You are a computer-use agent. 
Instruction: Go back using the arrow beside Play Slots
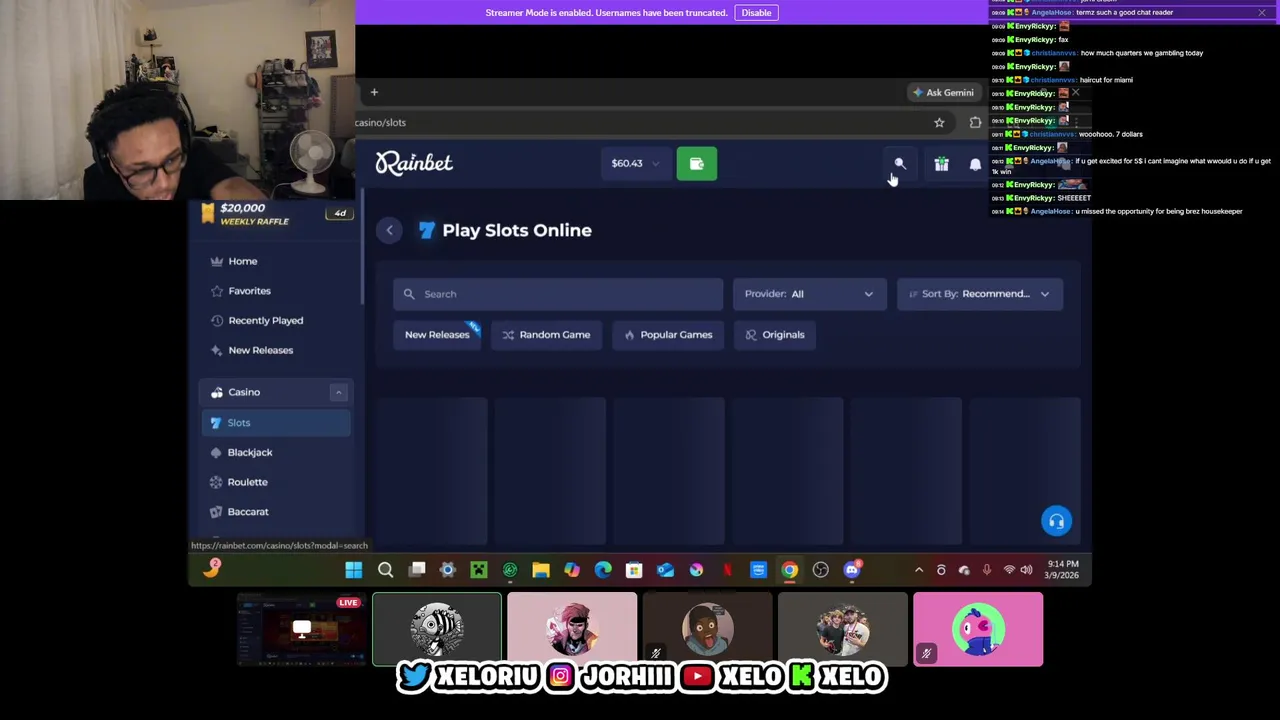pos(390,230)
